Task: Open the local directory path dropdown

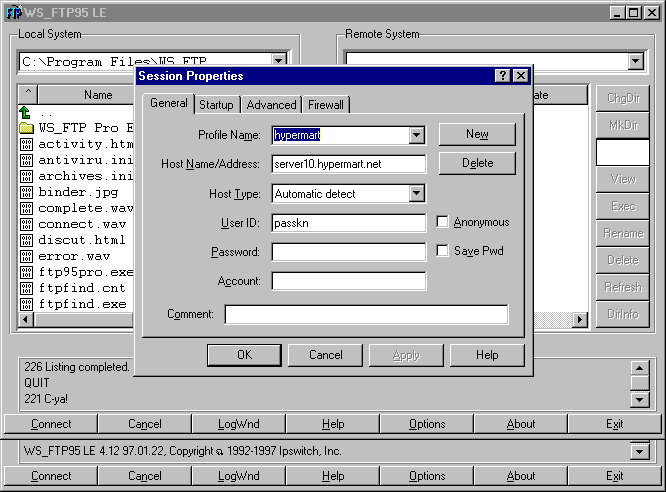Action: coord(279,59)
